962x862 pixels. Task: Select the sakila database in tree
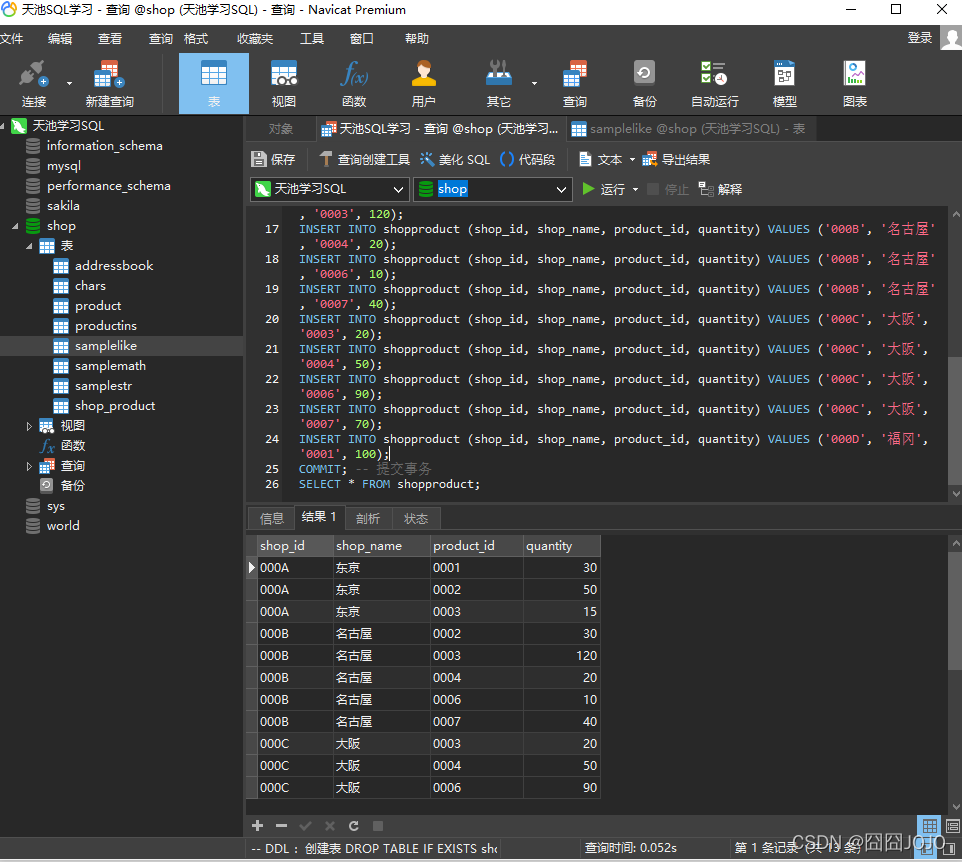tap(63, 206)
